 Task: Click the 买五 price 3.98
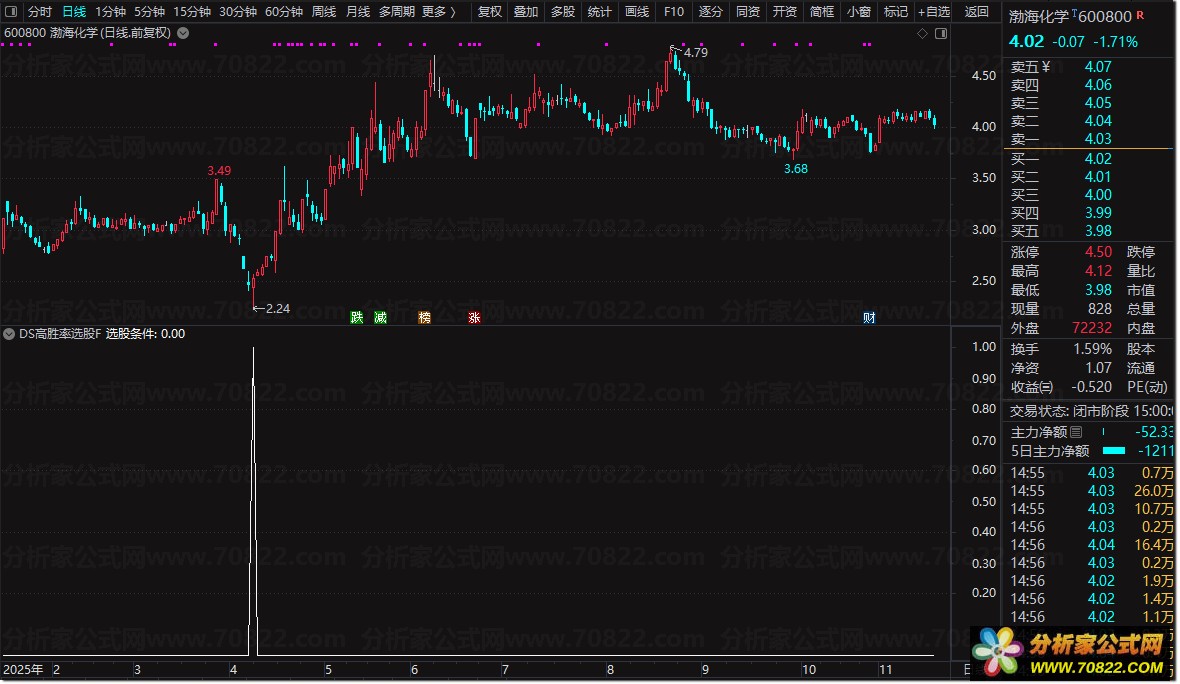[1098, 231]
